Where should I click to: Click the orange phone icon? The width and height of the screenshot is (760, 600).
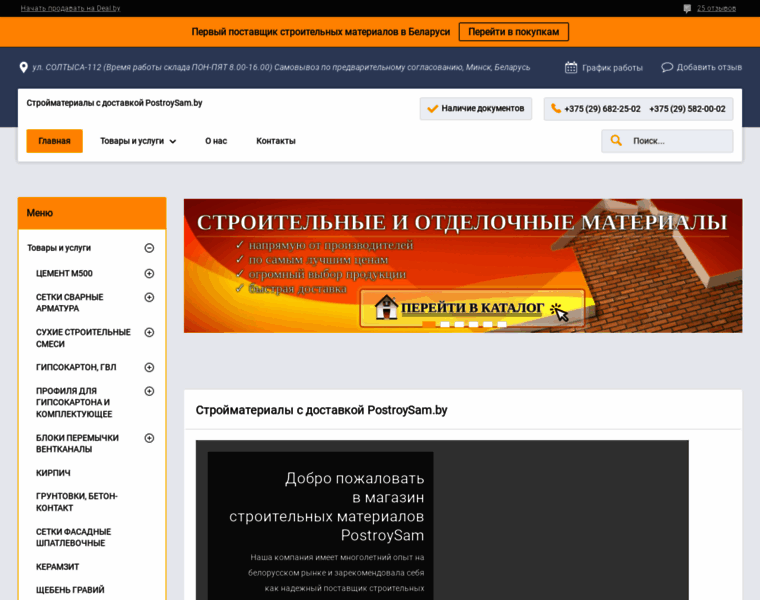(x=556, y=109)
